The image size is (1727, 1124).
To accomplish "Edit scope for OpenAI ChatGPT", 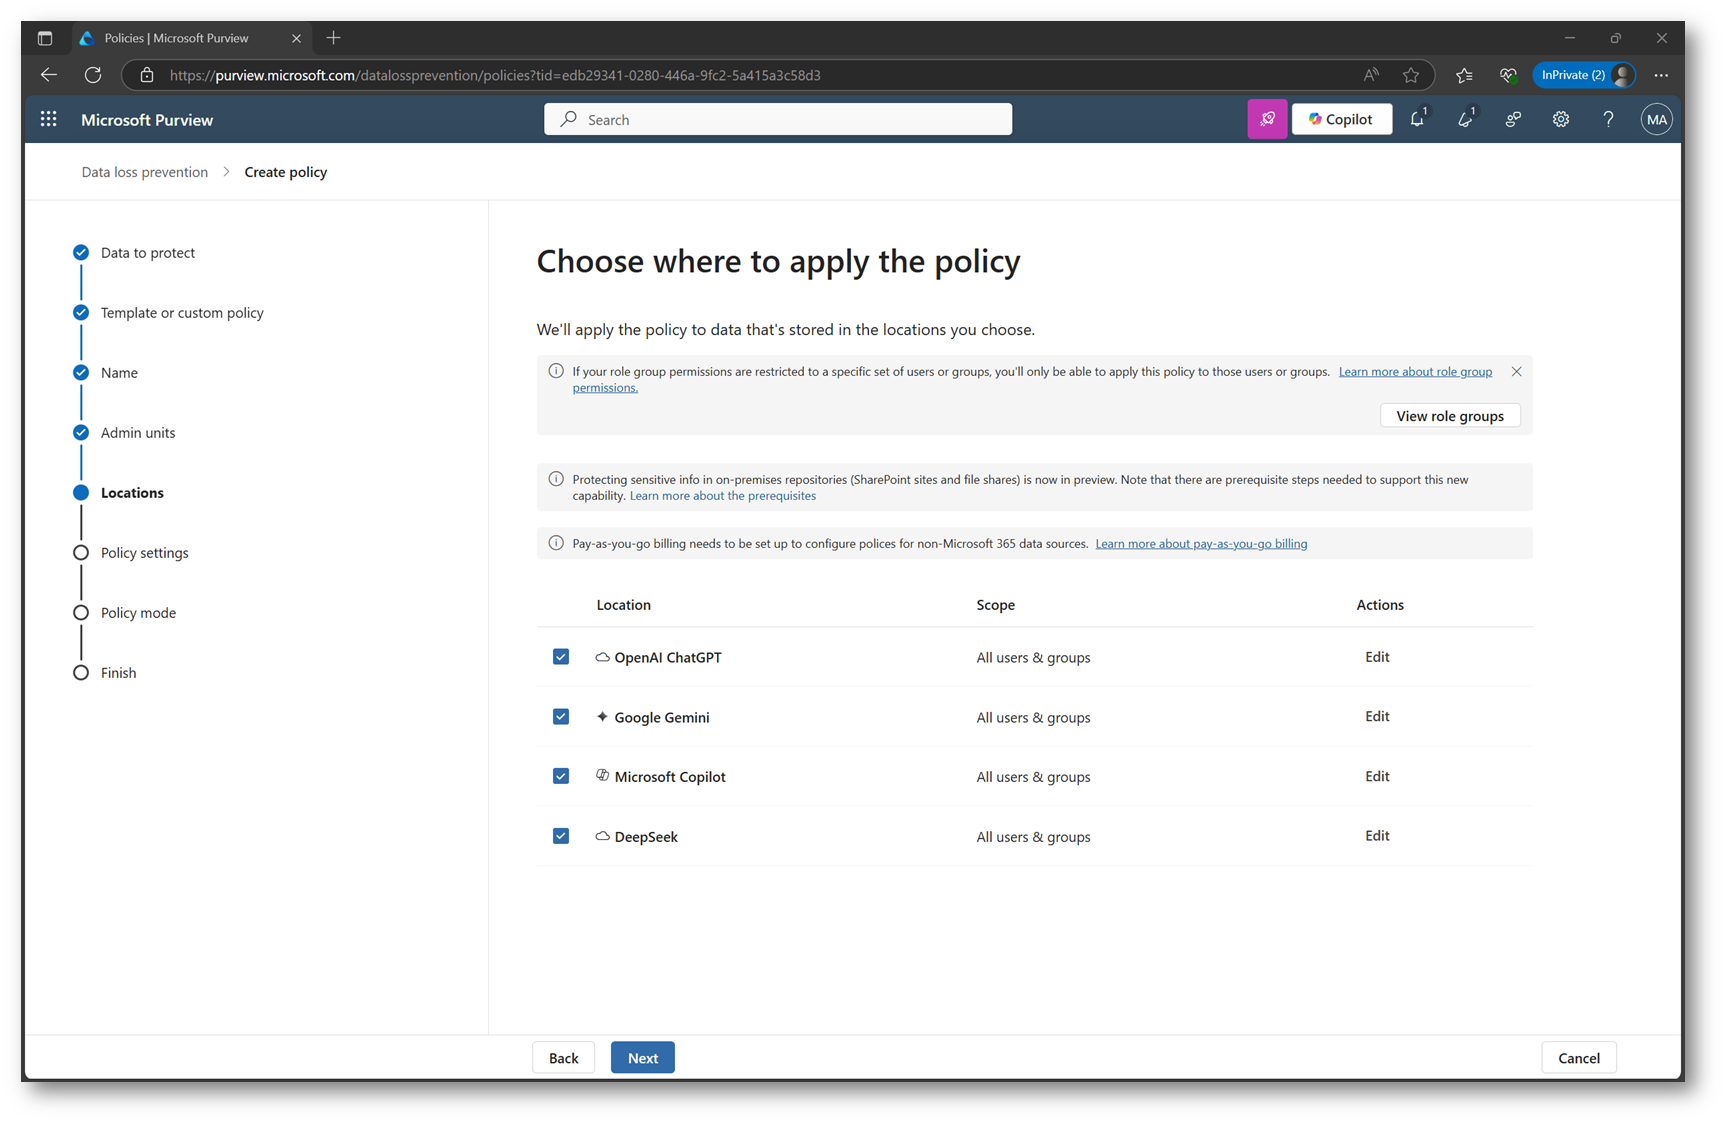I will [1377, 657].
